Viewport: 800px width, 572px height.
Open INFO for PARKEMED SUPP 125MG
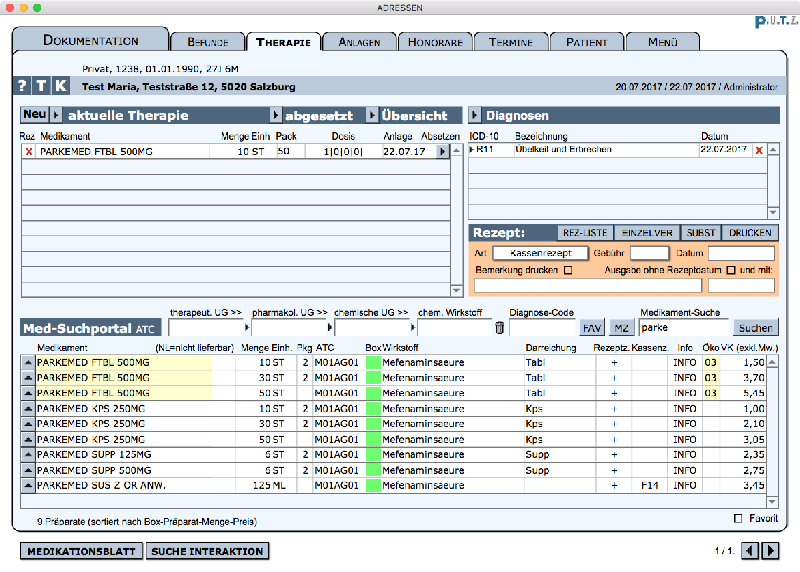[x=684, y=454]
